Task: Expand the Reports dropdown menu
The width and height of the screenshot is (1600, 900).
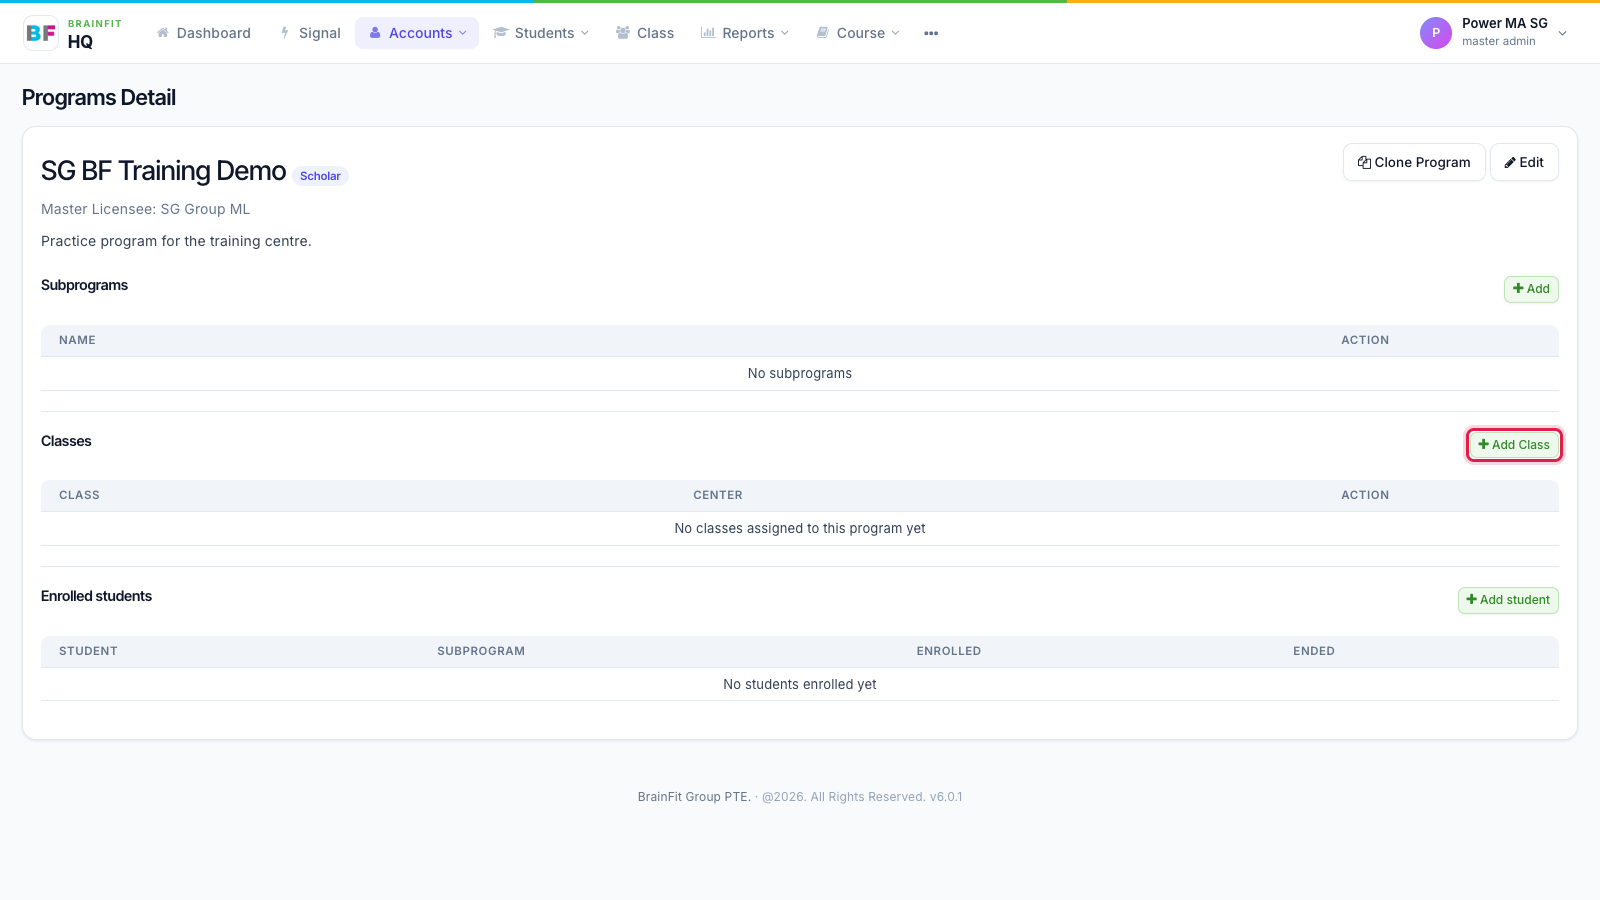Action: (x=745, y=33)
